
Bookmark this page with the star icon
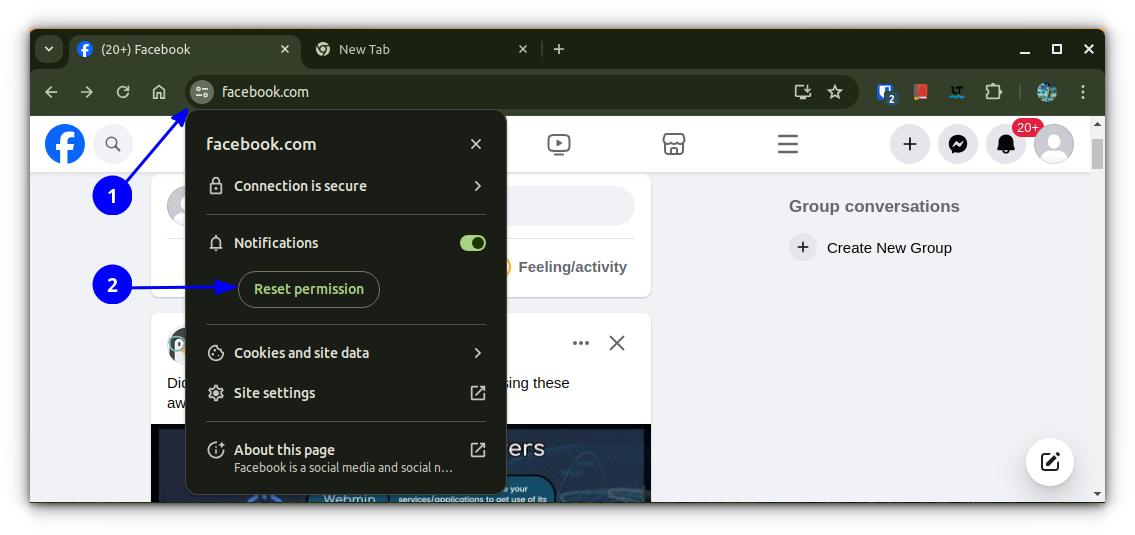point(835,92)
